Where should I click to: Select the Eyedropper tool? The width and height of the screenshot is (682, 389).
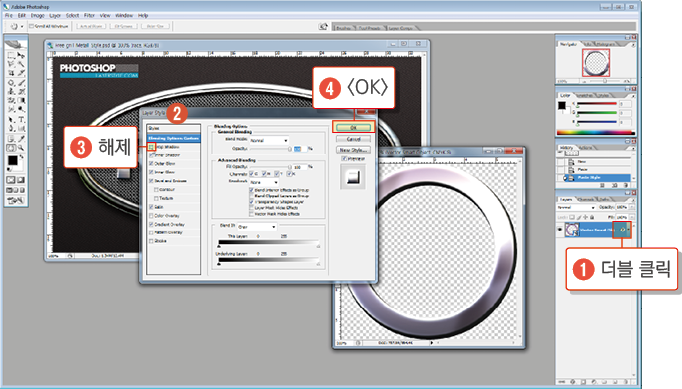(21, 139)
